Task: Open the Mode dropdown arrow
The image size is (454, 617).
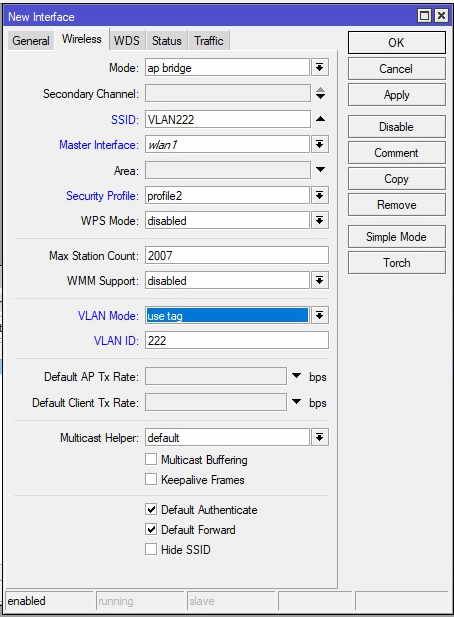Action: (x=319, y=68)
